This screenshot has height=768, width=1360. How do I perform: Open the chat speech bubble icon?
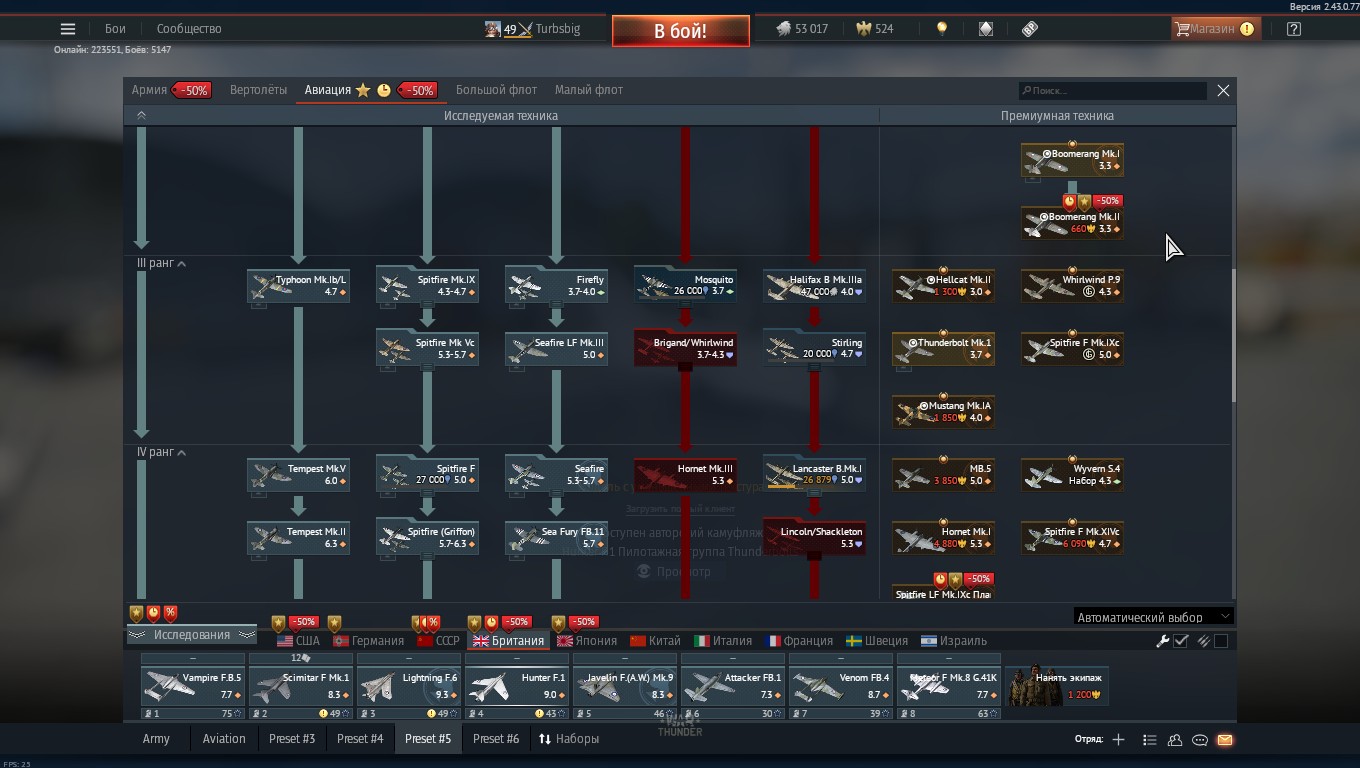click(x=1200, y=740)
